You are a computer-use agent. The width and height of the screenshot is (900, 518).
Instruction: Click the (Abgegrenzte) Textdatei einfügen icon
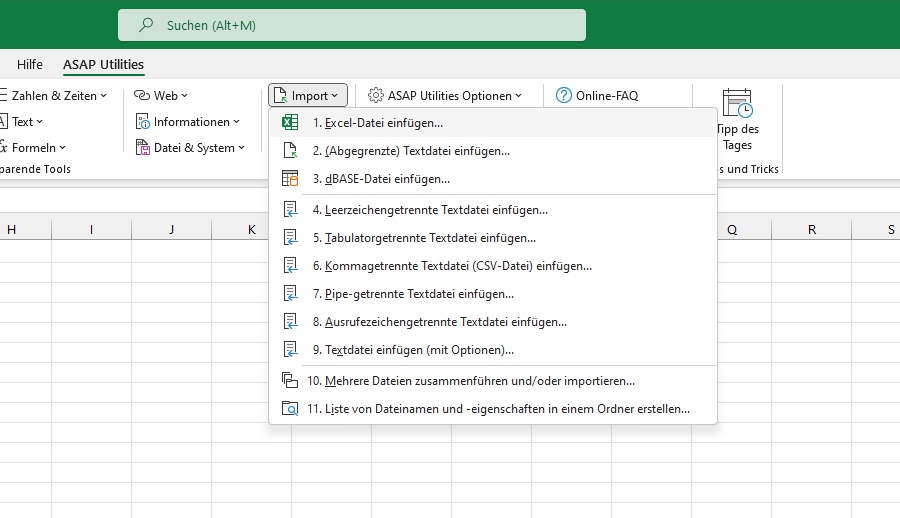290,150
